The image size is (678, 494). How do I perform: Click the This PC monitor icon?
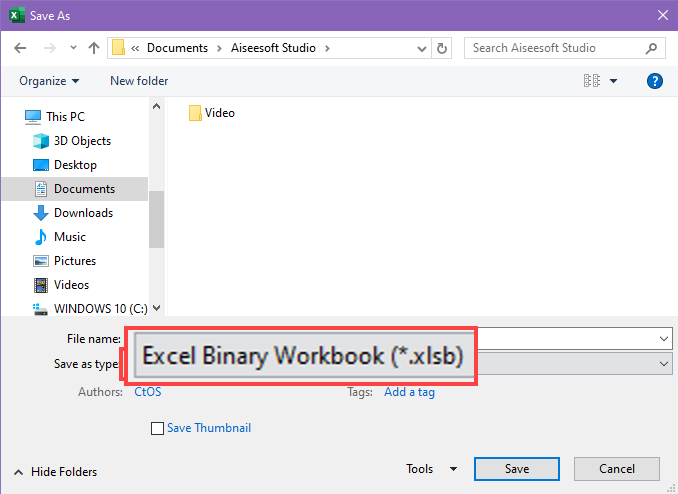pos(33,117)
